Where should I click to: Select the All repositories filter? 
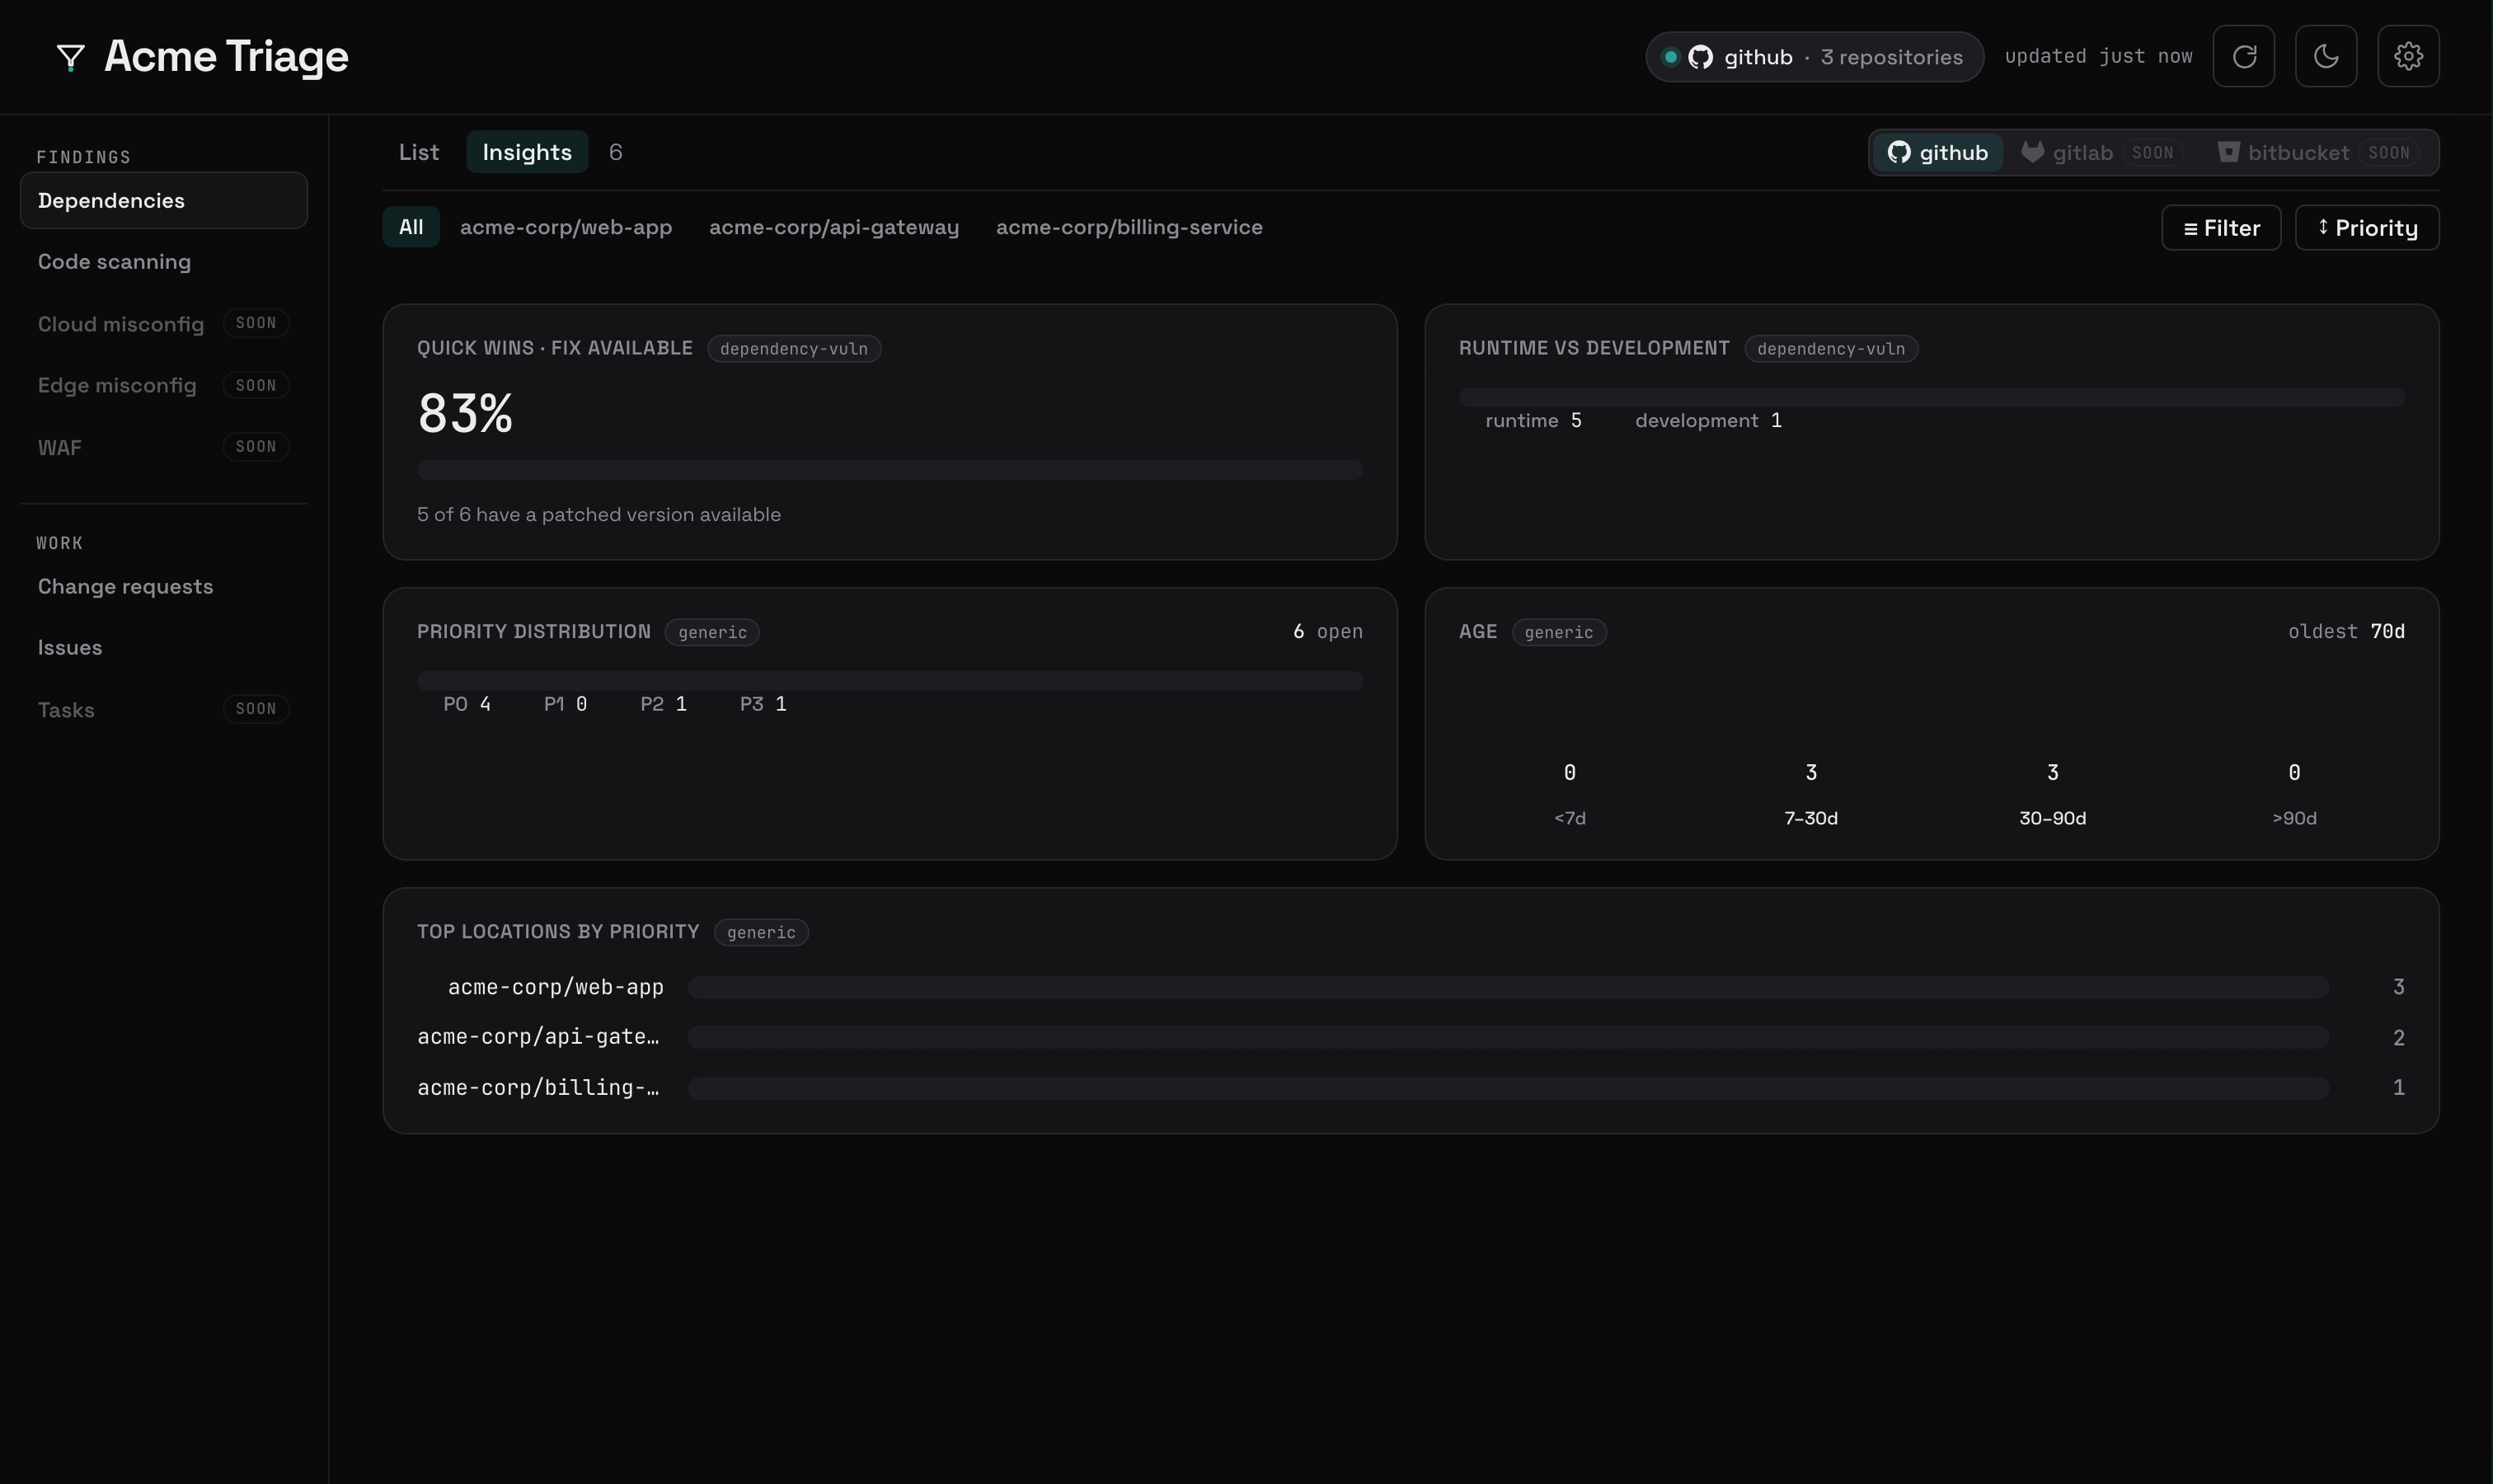pyautogui.click(x=411, y=227)
